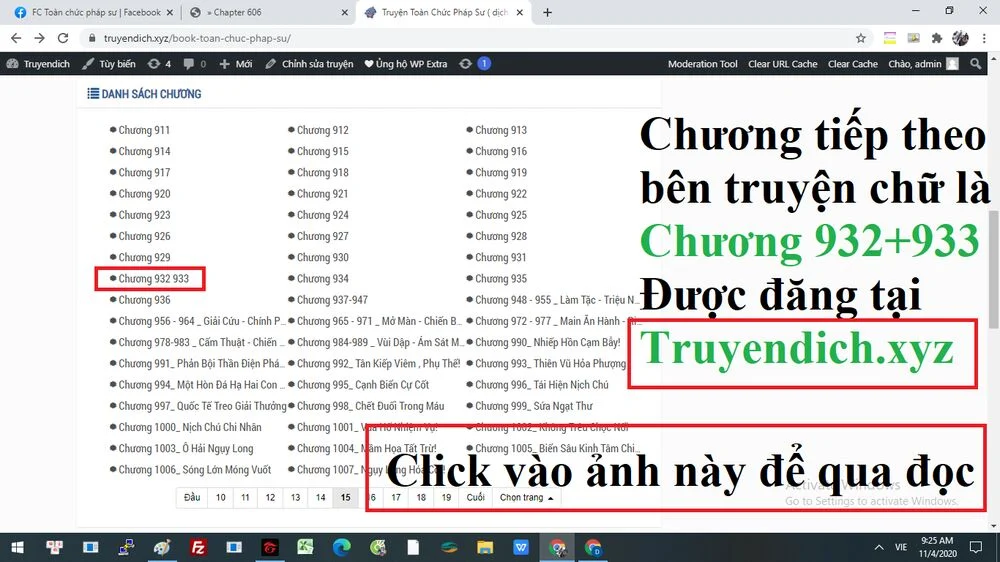Image resolution: width=1000 pixels, height=562 pixels.
Task: Click the 'Clear Cache' admin bar button
Action: pyautogui.click(x=852, y=64)
